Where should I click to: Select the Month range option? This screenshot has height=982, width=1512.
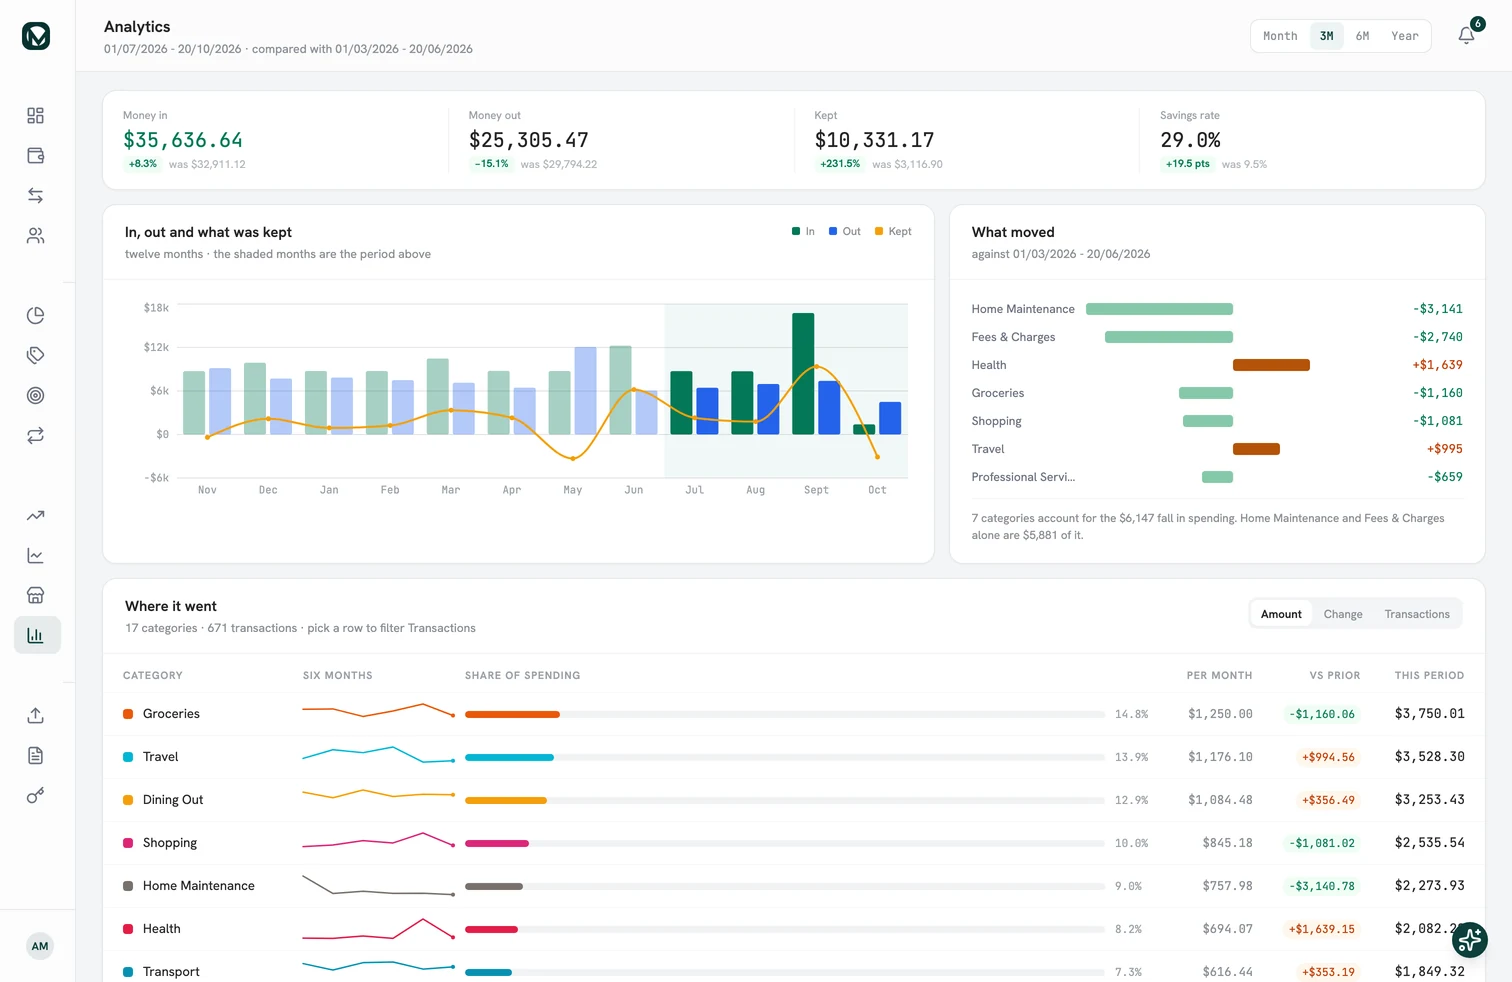[x=1280, y=36]
